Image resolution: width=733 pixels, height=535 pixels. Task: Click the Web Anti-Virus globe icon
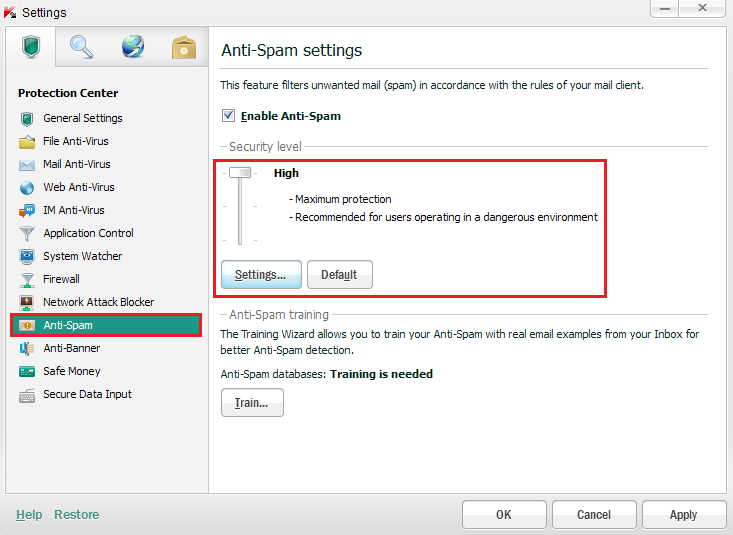click(27, 188)
